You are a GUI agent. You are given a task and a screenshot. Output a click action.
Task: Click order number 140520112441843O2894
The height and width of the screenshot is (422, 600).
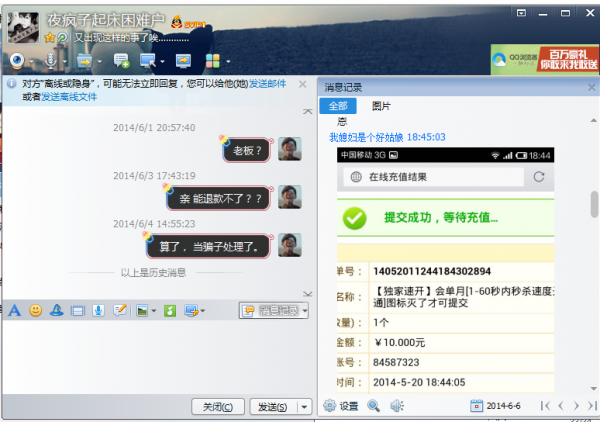(432, 271)
